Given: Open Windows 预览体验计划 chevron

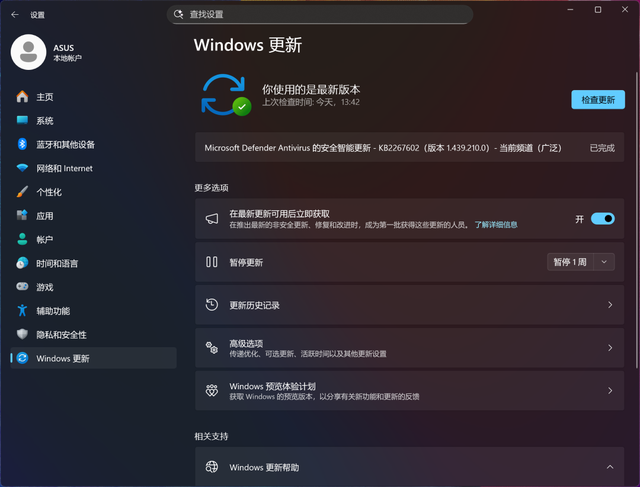Looking at the screenshot, I should pyautogui.click(x=610, y=391).
